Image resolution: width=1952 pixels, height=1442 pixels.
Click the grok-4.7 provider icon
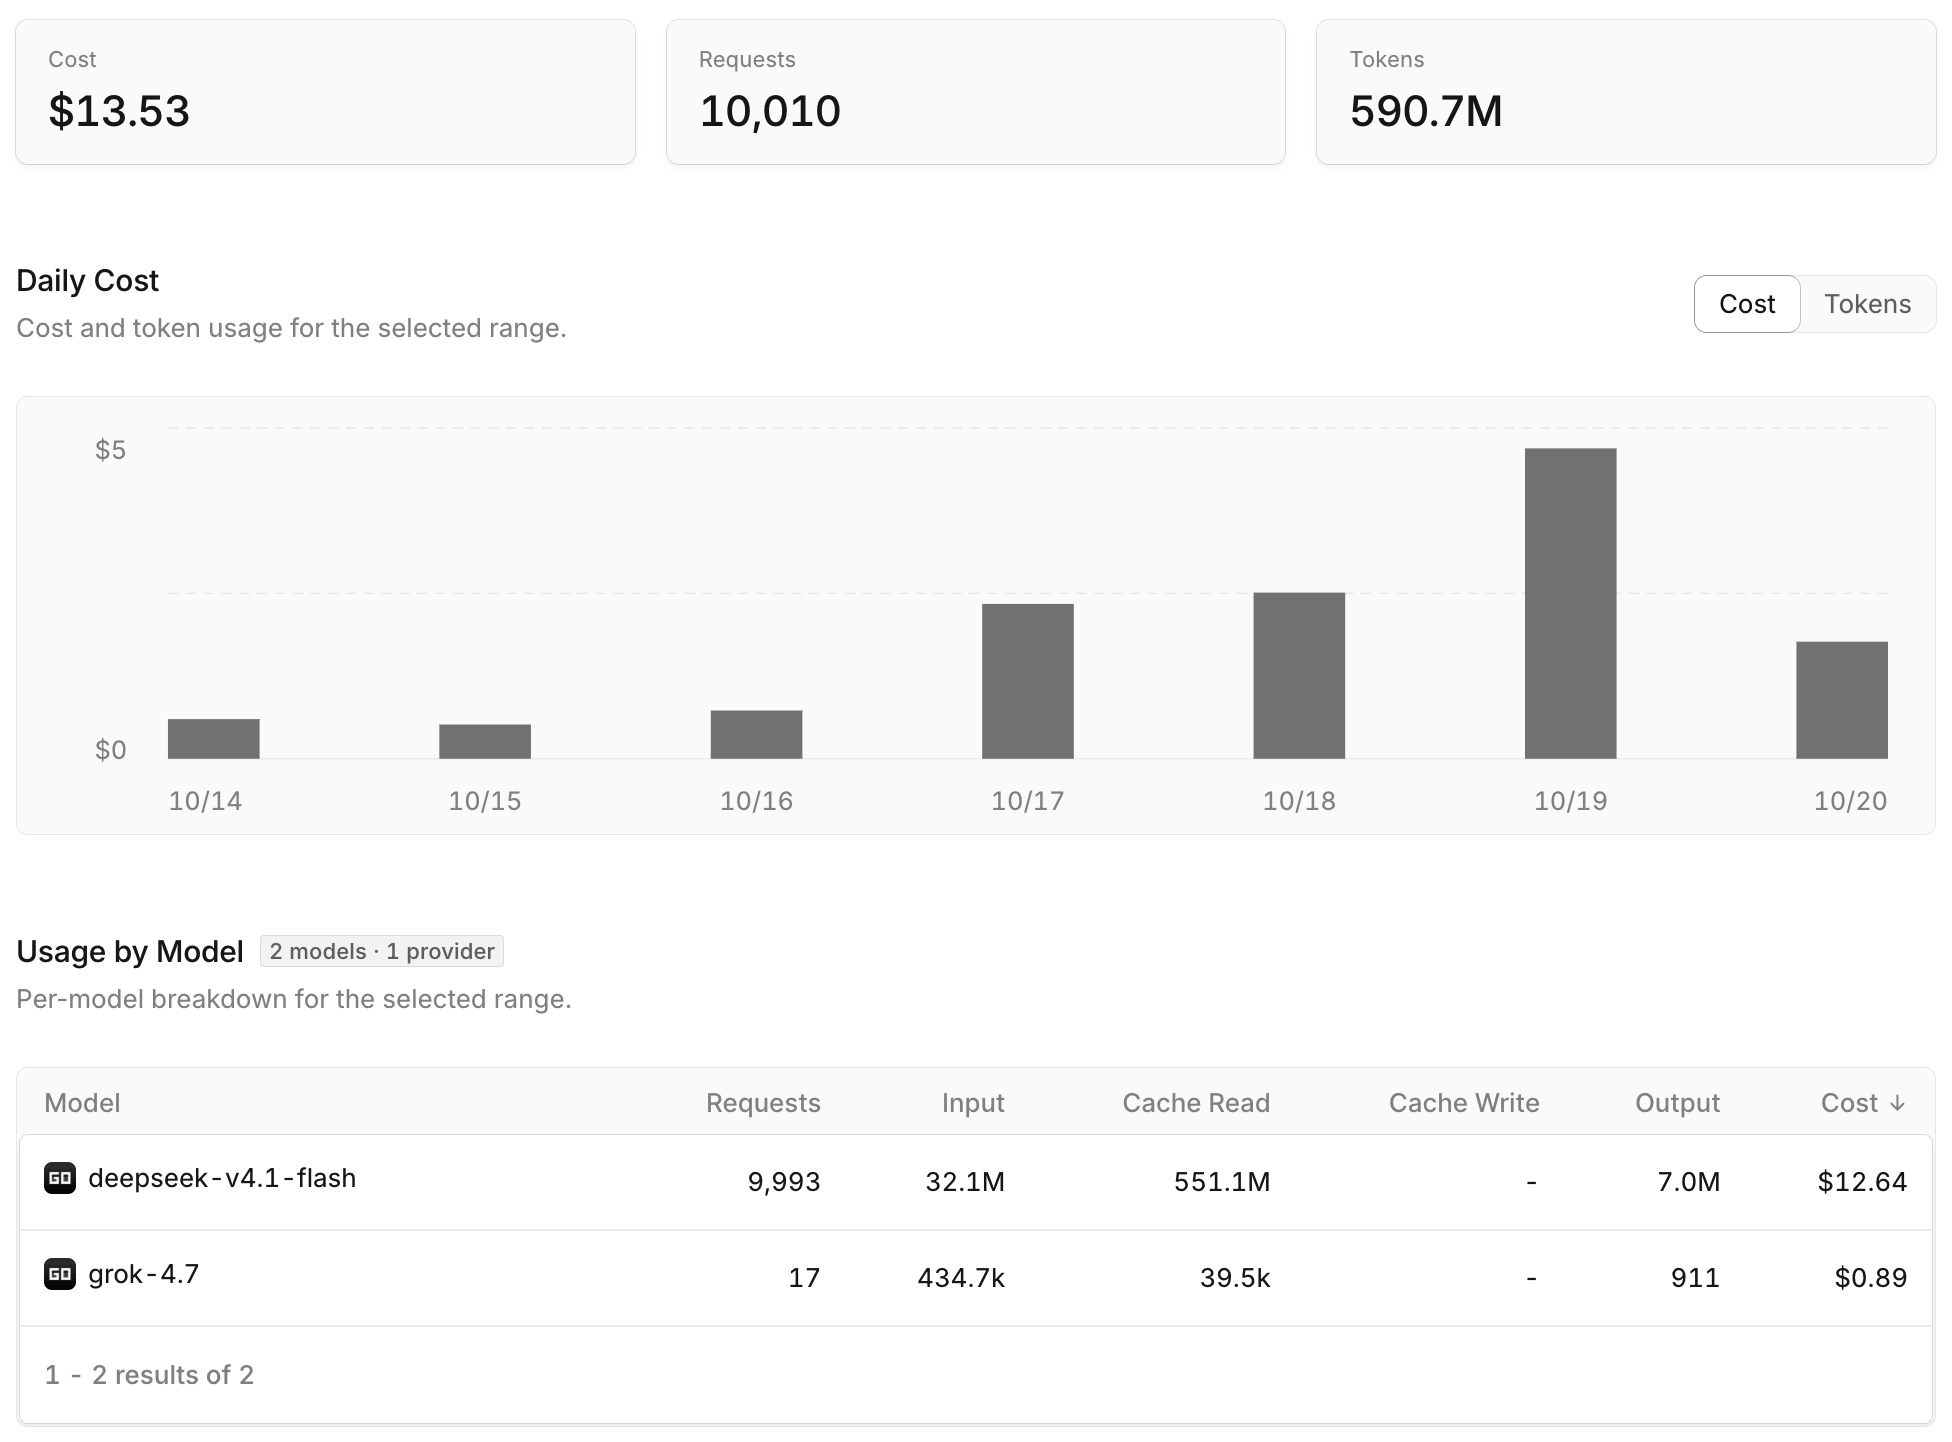(x=60, y=1274)
